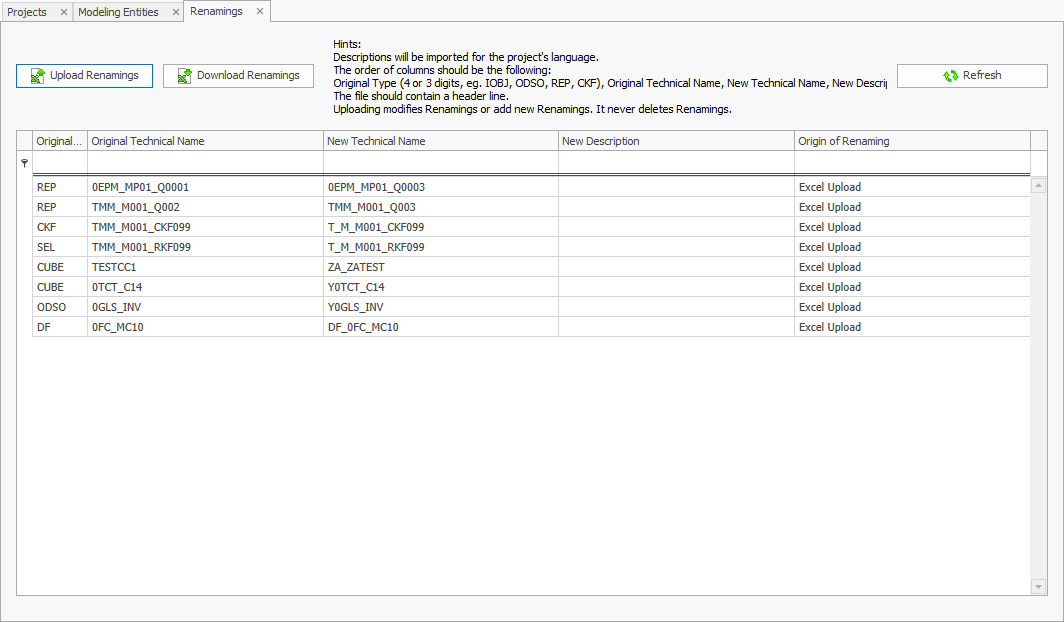The height and width of the screenshot is (622, 1064).
Task: Close the Renamings tab using its X icon
Action: click(x=259, y=11)
